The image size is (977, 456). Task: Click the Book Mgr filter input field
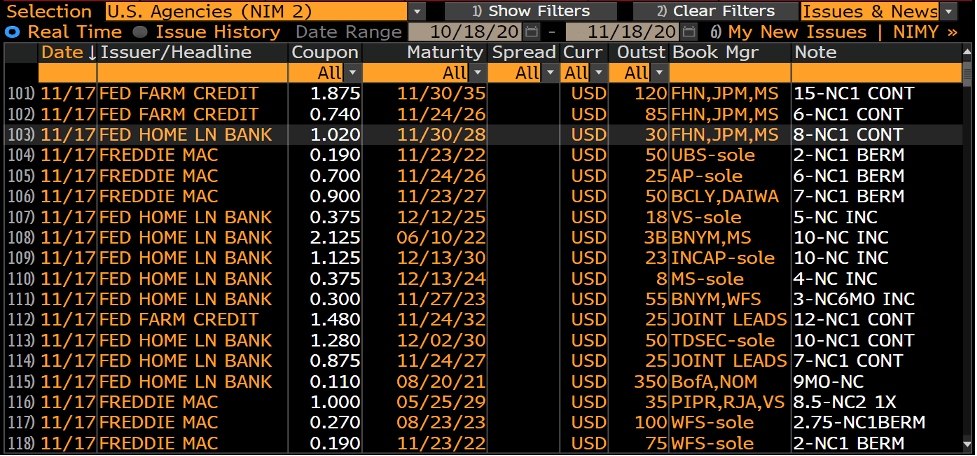click(x=730, y=73)
